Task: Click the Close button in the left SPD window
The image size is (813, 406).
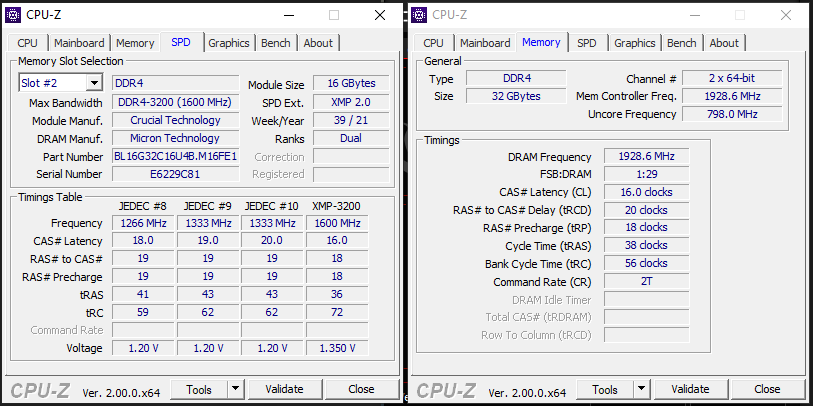Action: [361, 389]
